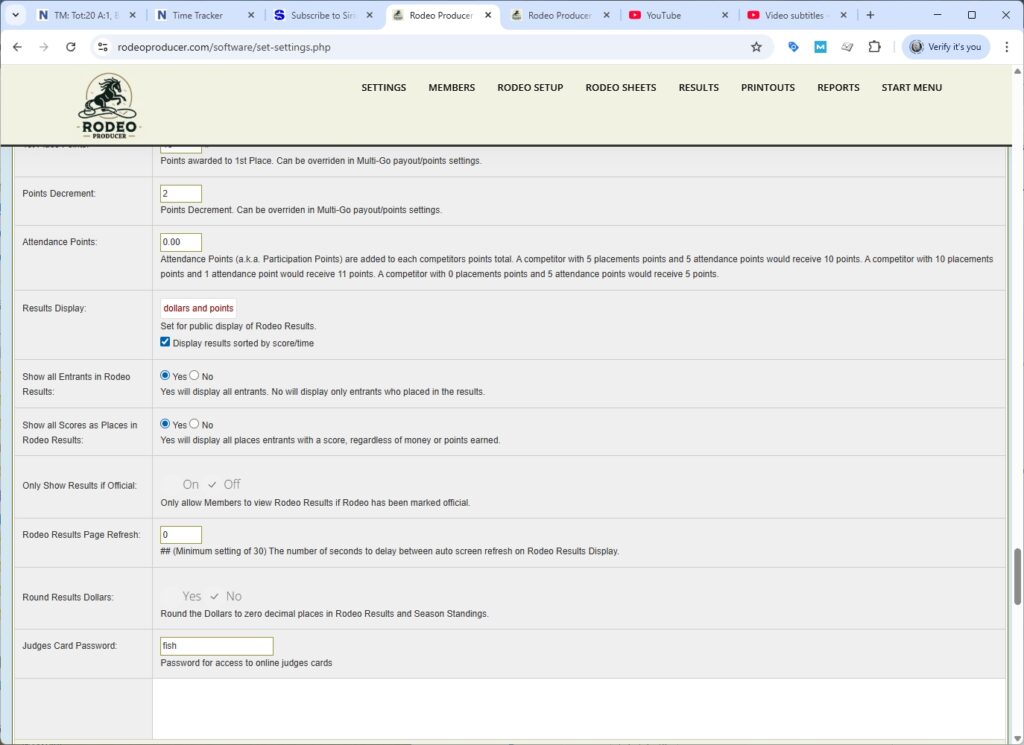Open the price-tag extension icon
Viewport: 1024px width, 745px height.
pyautogui.click(x=792, y=46)
